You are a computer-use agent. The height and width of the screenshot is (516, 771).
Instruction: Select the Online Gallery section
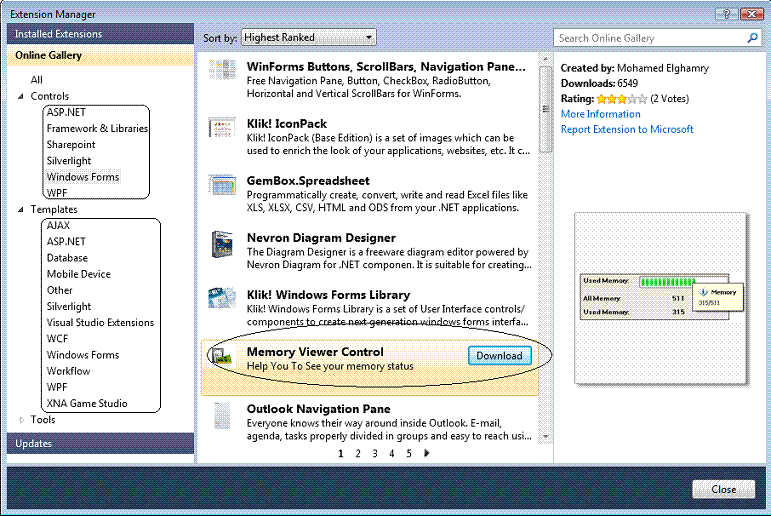pyautogui.click(x=100, y=55)
